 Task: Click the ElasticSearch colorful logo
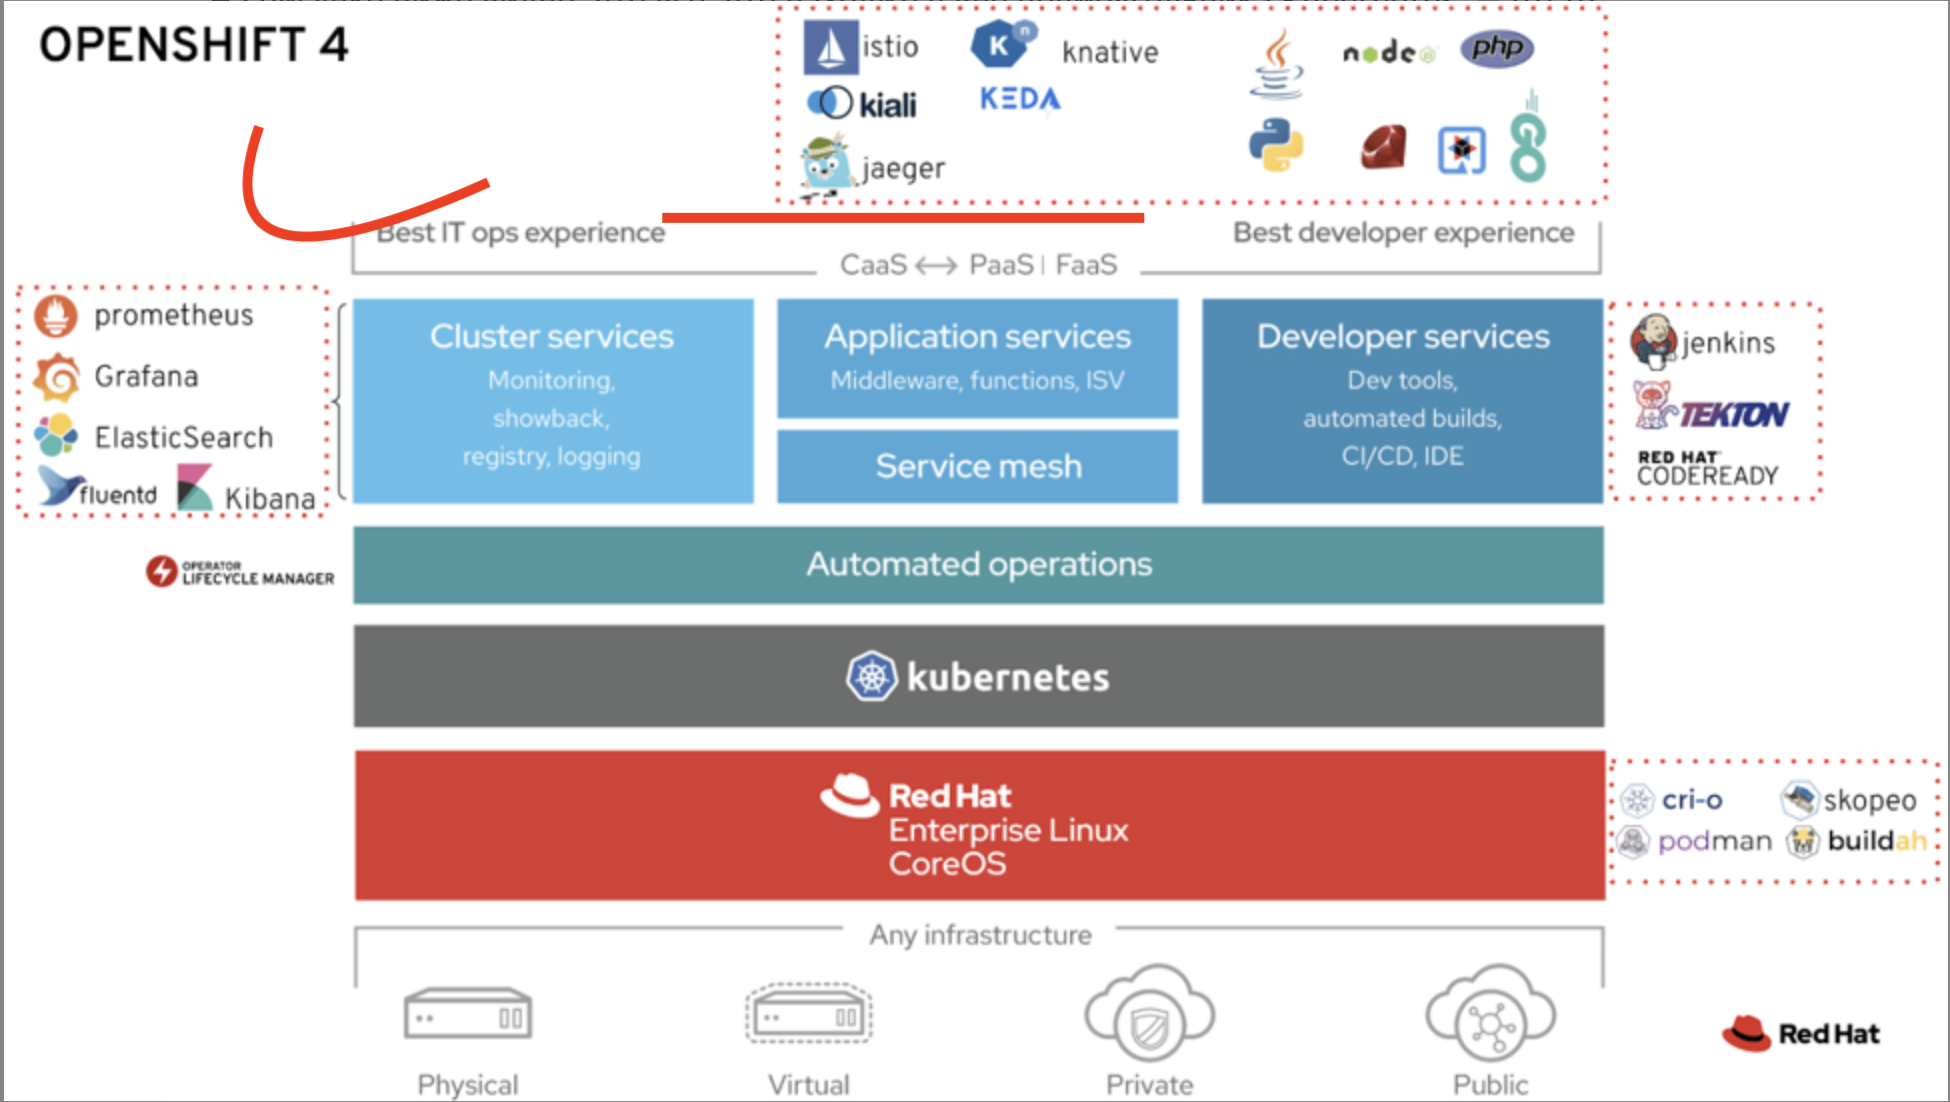[x=56, y=435]
